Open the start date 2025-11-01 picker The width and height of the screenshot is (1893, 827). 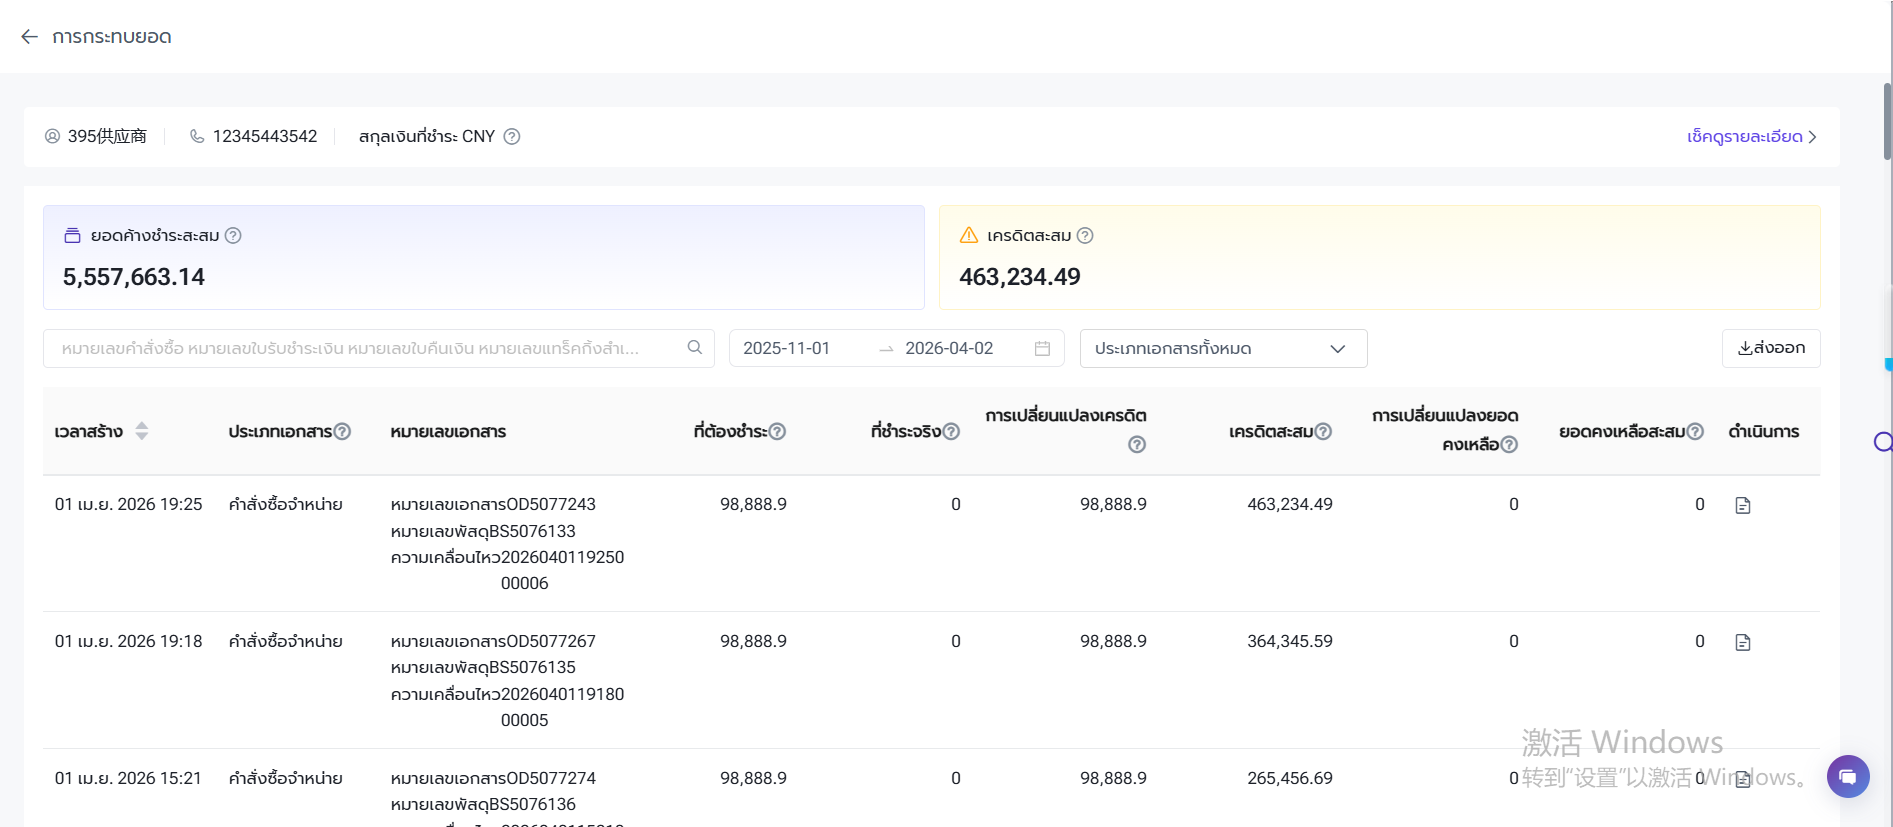pos(787,349)
